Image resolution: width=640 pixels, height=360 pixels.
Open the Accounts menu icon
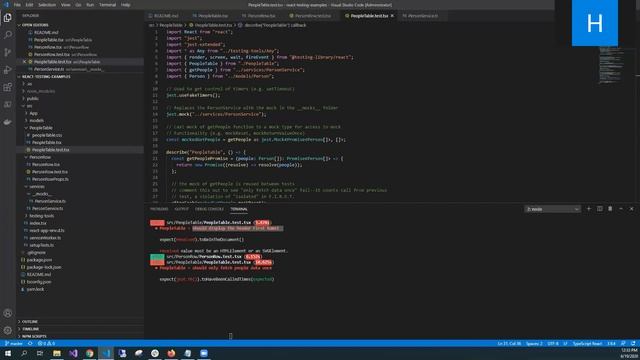click(x=8, y=313)
